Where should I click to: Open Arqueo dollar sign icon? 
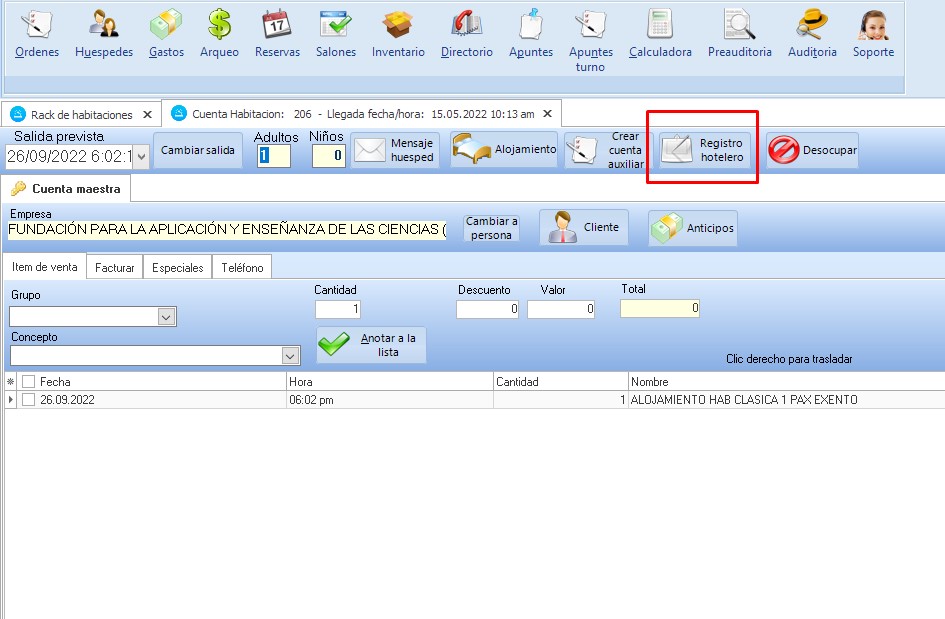click(219, 24)
